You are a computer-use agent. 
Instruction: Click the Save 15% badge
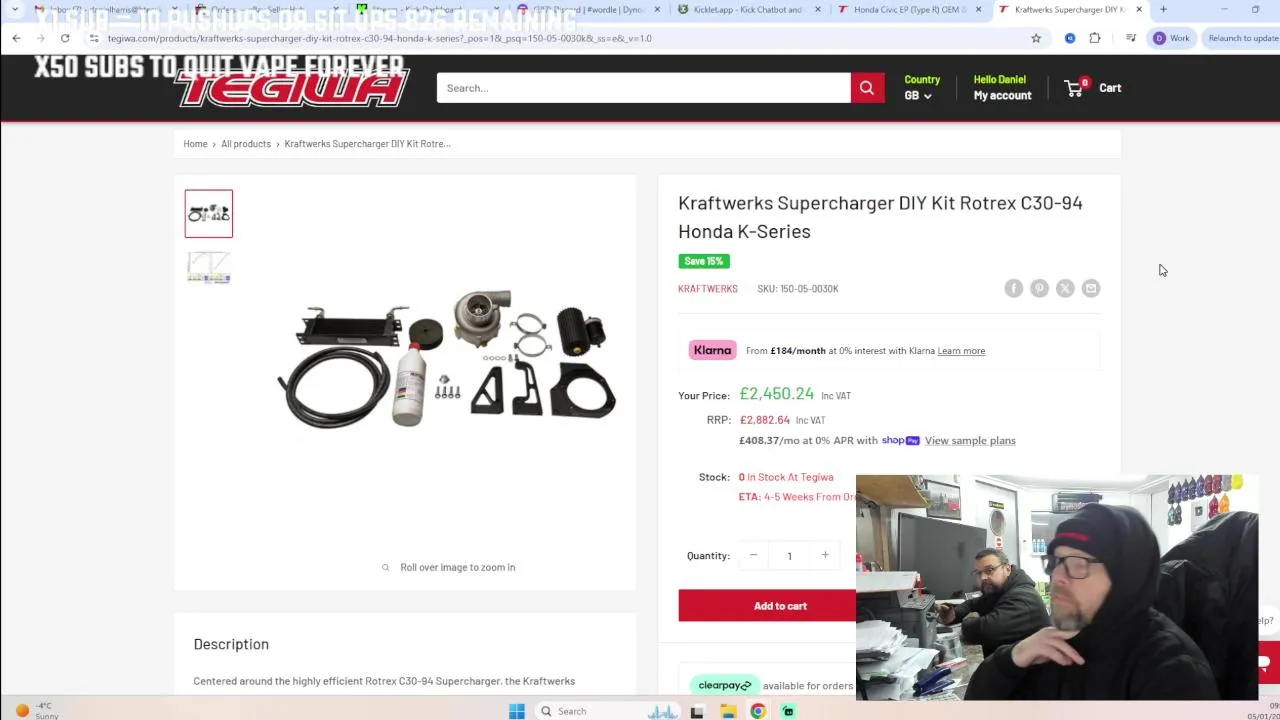(704, 261)
